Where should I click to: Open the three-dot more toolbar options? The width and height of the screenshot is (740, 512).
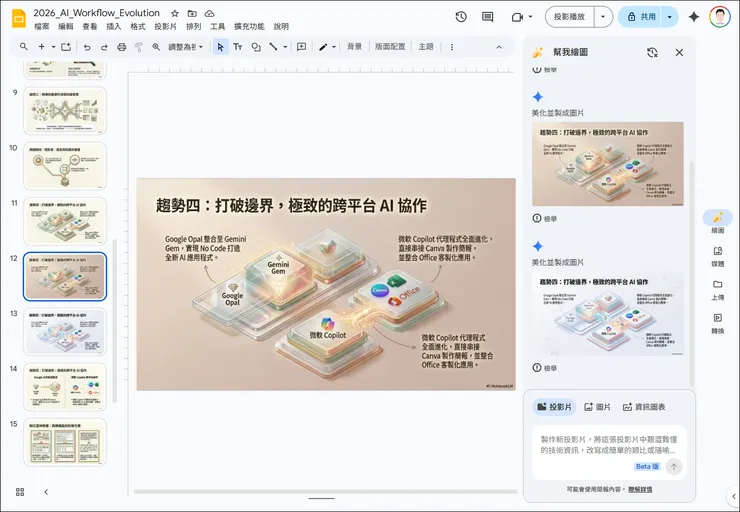pyautogui.click(x=452, y=47)
